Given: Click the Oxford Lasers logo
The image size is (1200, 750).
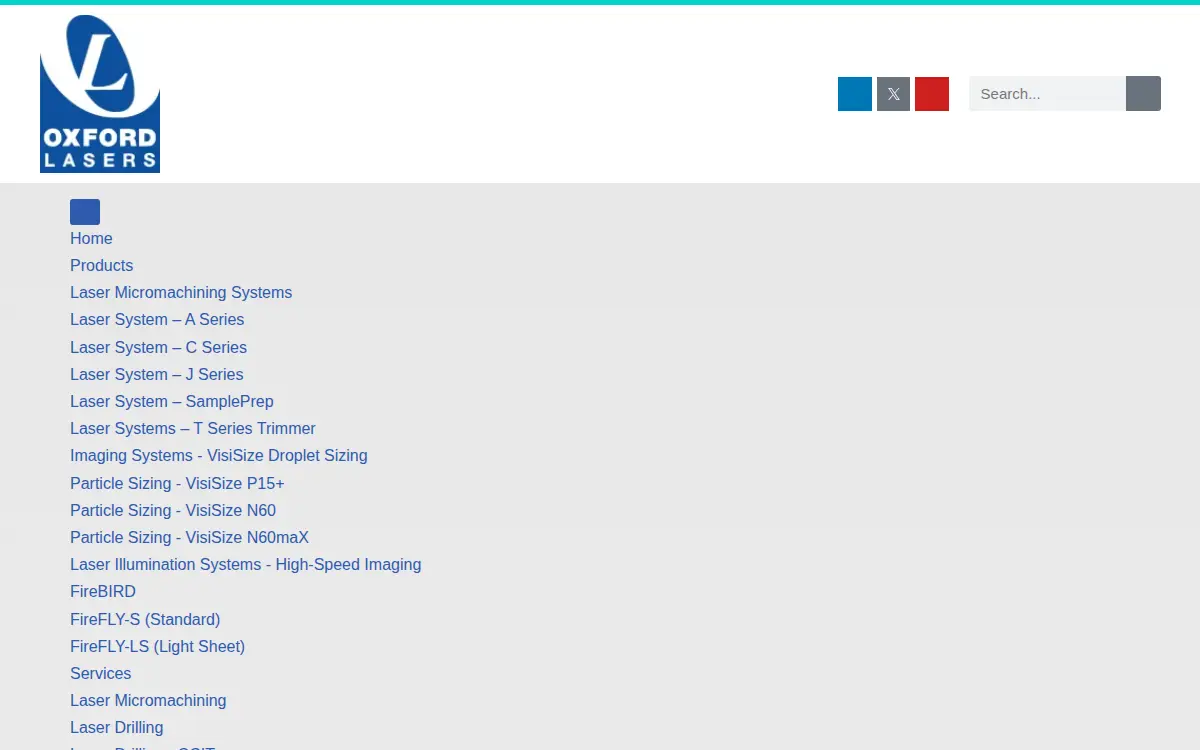Looking at the screenshot, I should [x=100, y=94].
